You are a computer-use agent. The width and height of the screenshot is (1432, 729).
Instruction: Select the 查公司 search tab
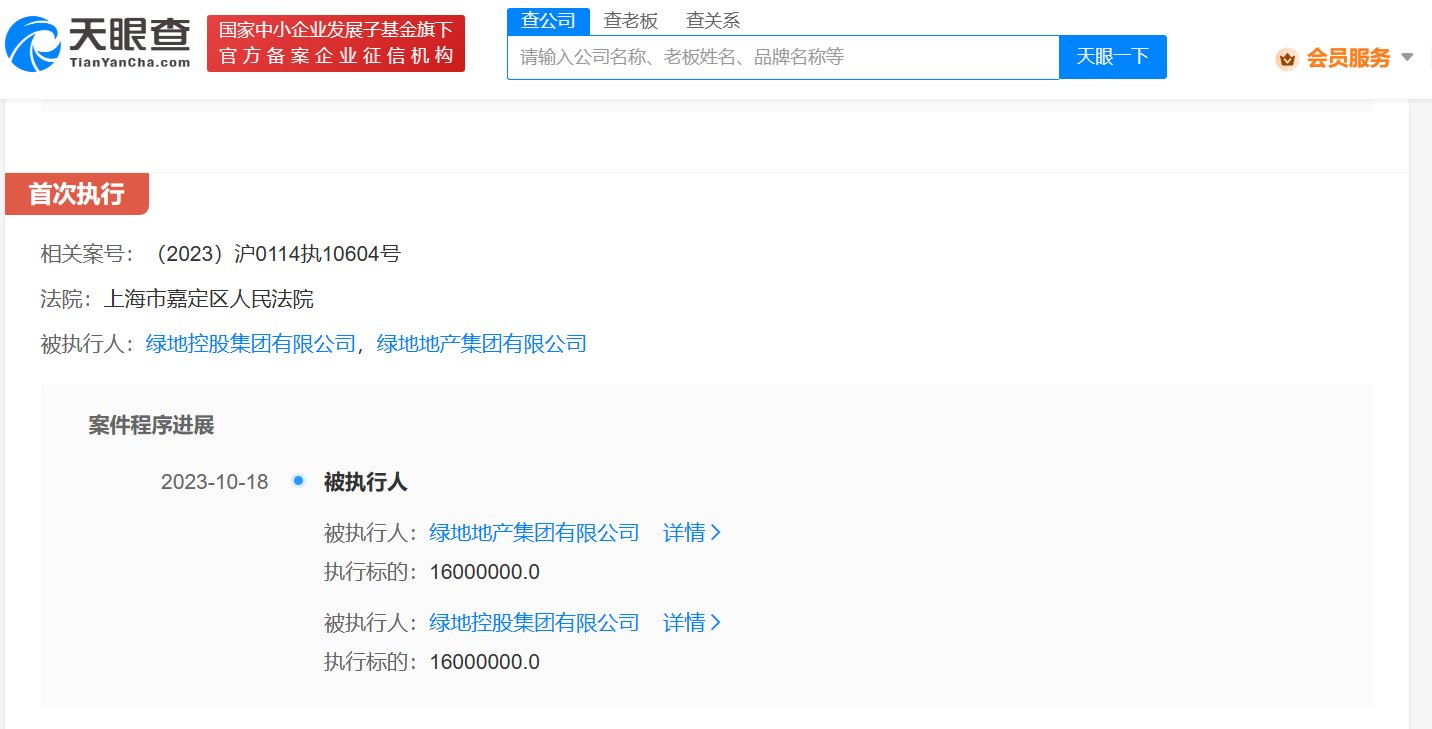548,20
